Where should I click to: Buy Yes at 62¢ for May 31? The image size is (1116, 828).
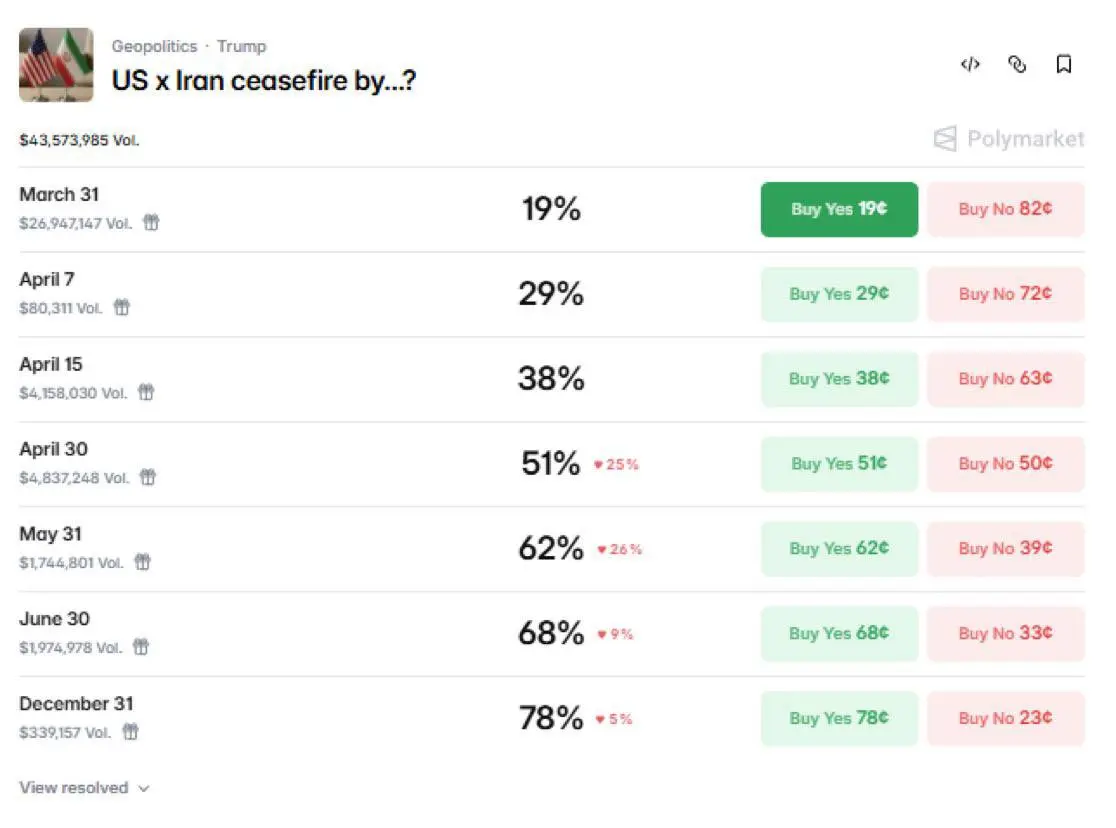point(839,549)
